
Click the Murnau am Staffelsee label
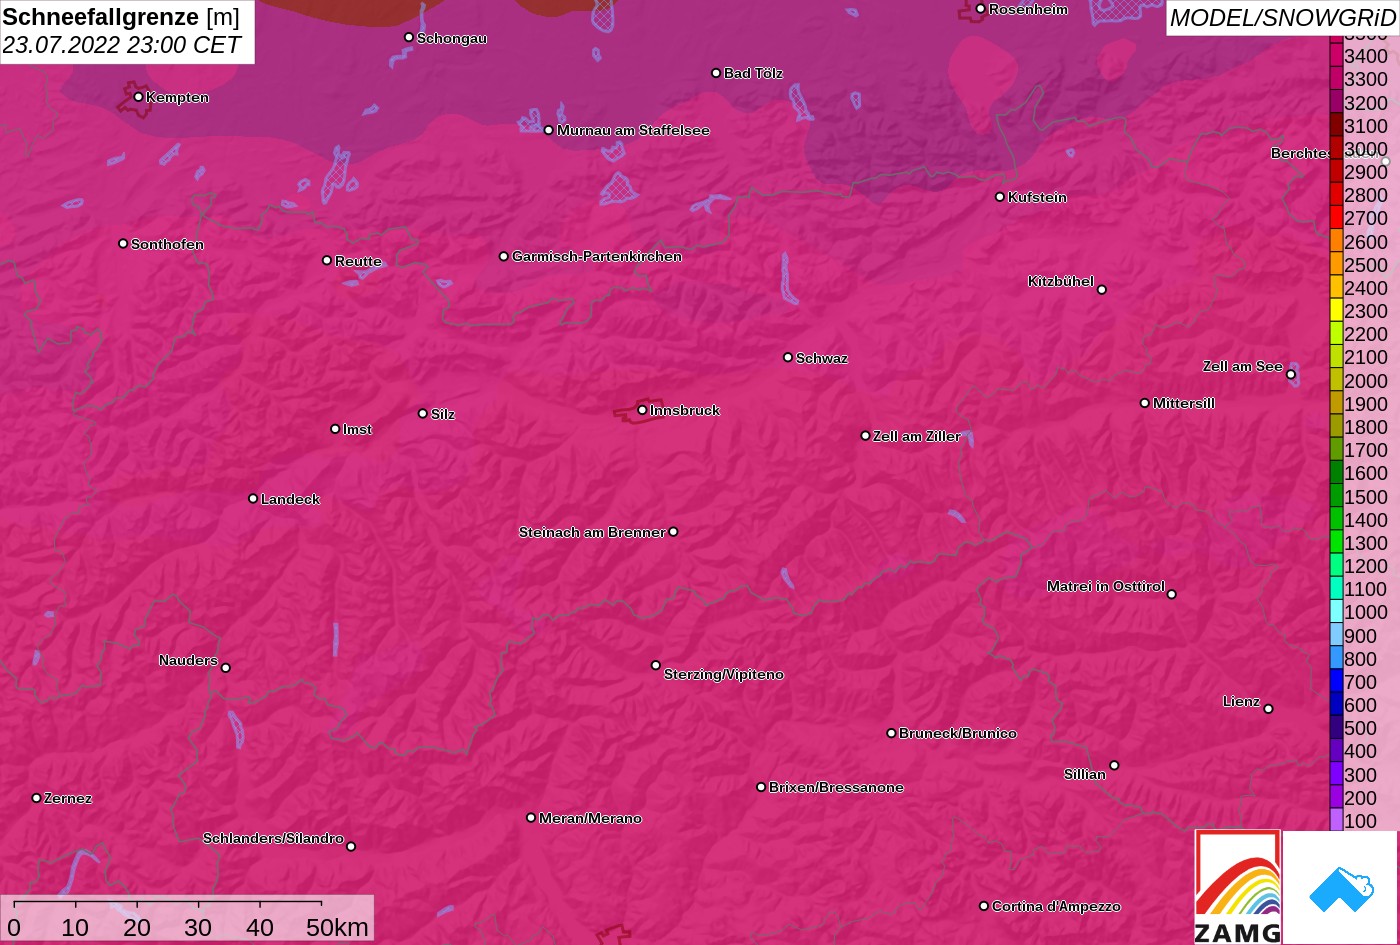(633, 130)
